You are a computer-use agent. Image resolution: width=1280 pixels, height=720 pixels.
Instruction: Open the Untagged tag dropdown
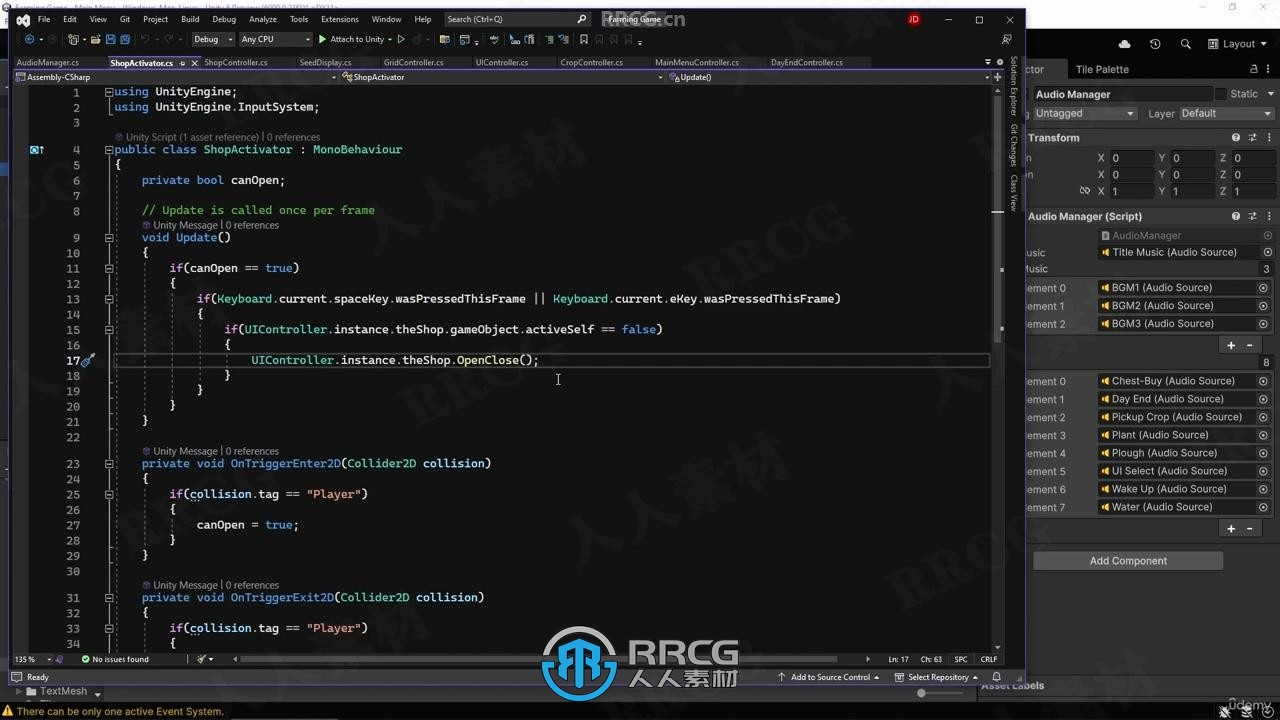[x=1084, y=114]
